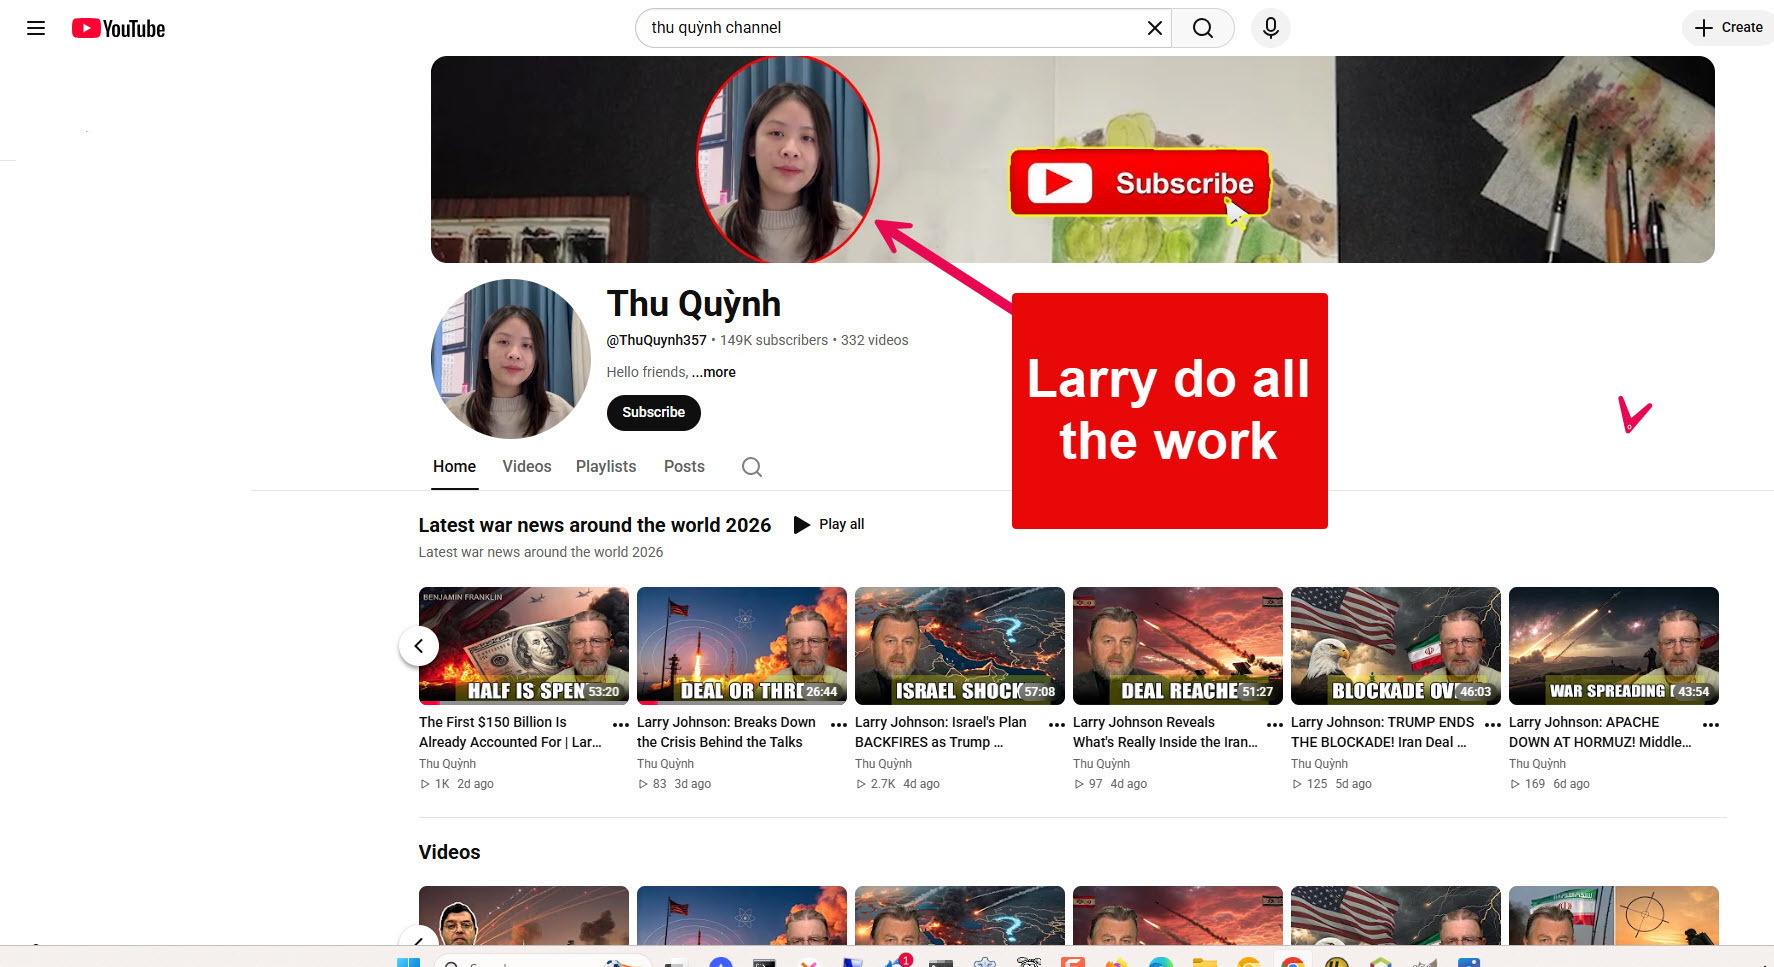Click the '53:20' duration badge
The height and width of the screenshot is (967, 1774).
(604, 691)
